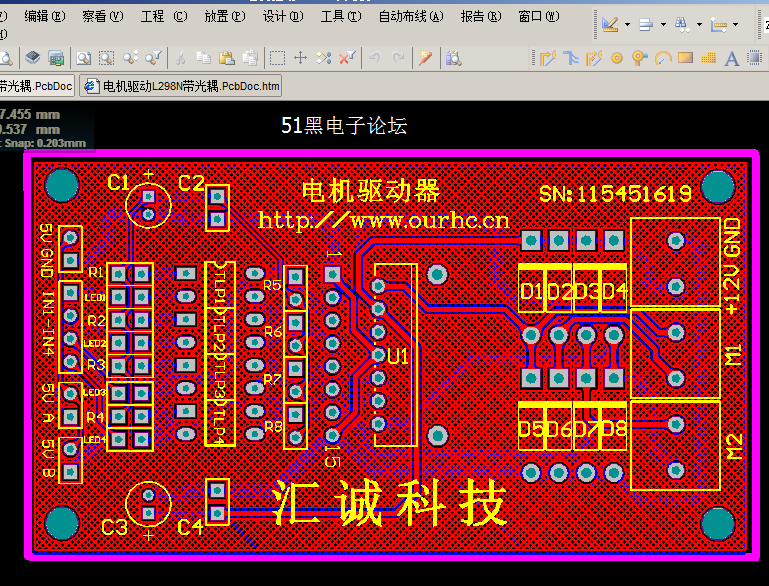
Task: Clear the current filter icon
Action: click(x=347, y=58)
